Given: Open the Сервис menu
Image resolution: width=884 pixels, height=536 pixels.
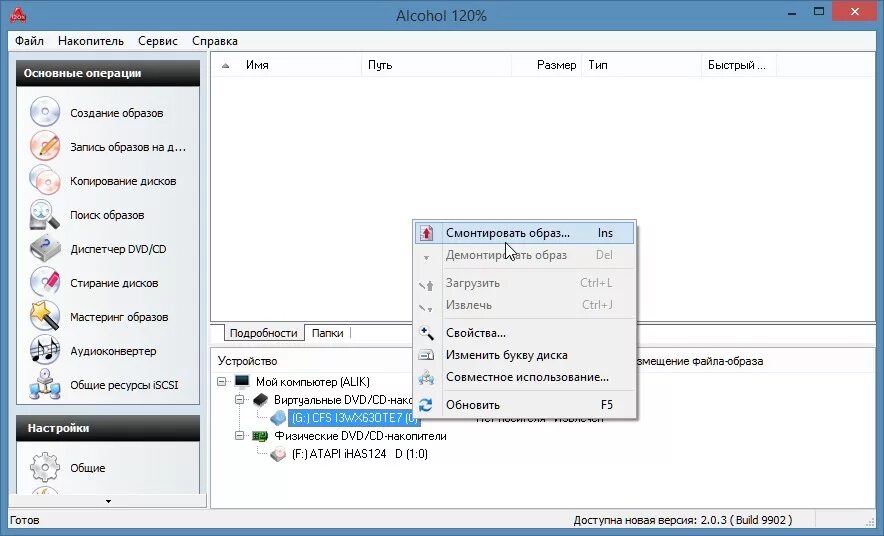Looking at the screenshot, I should pyautogui.click(x=158, y=41).
